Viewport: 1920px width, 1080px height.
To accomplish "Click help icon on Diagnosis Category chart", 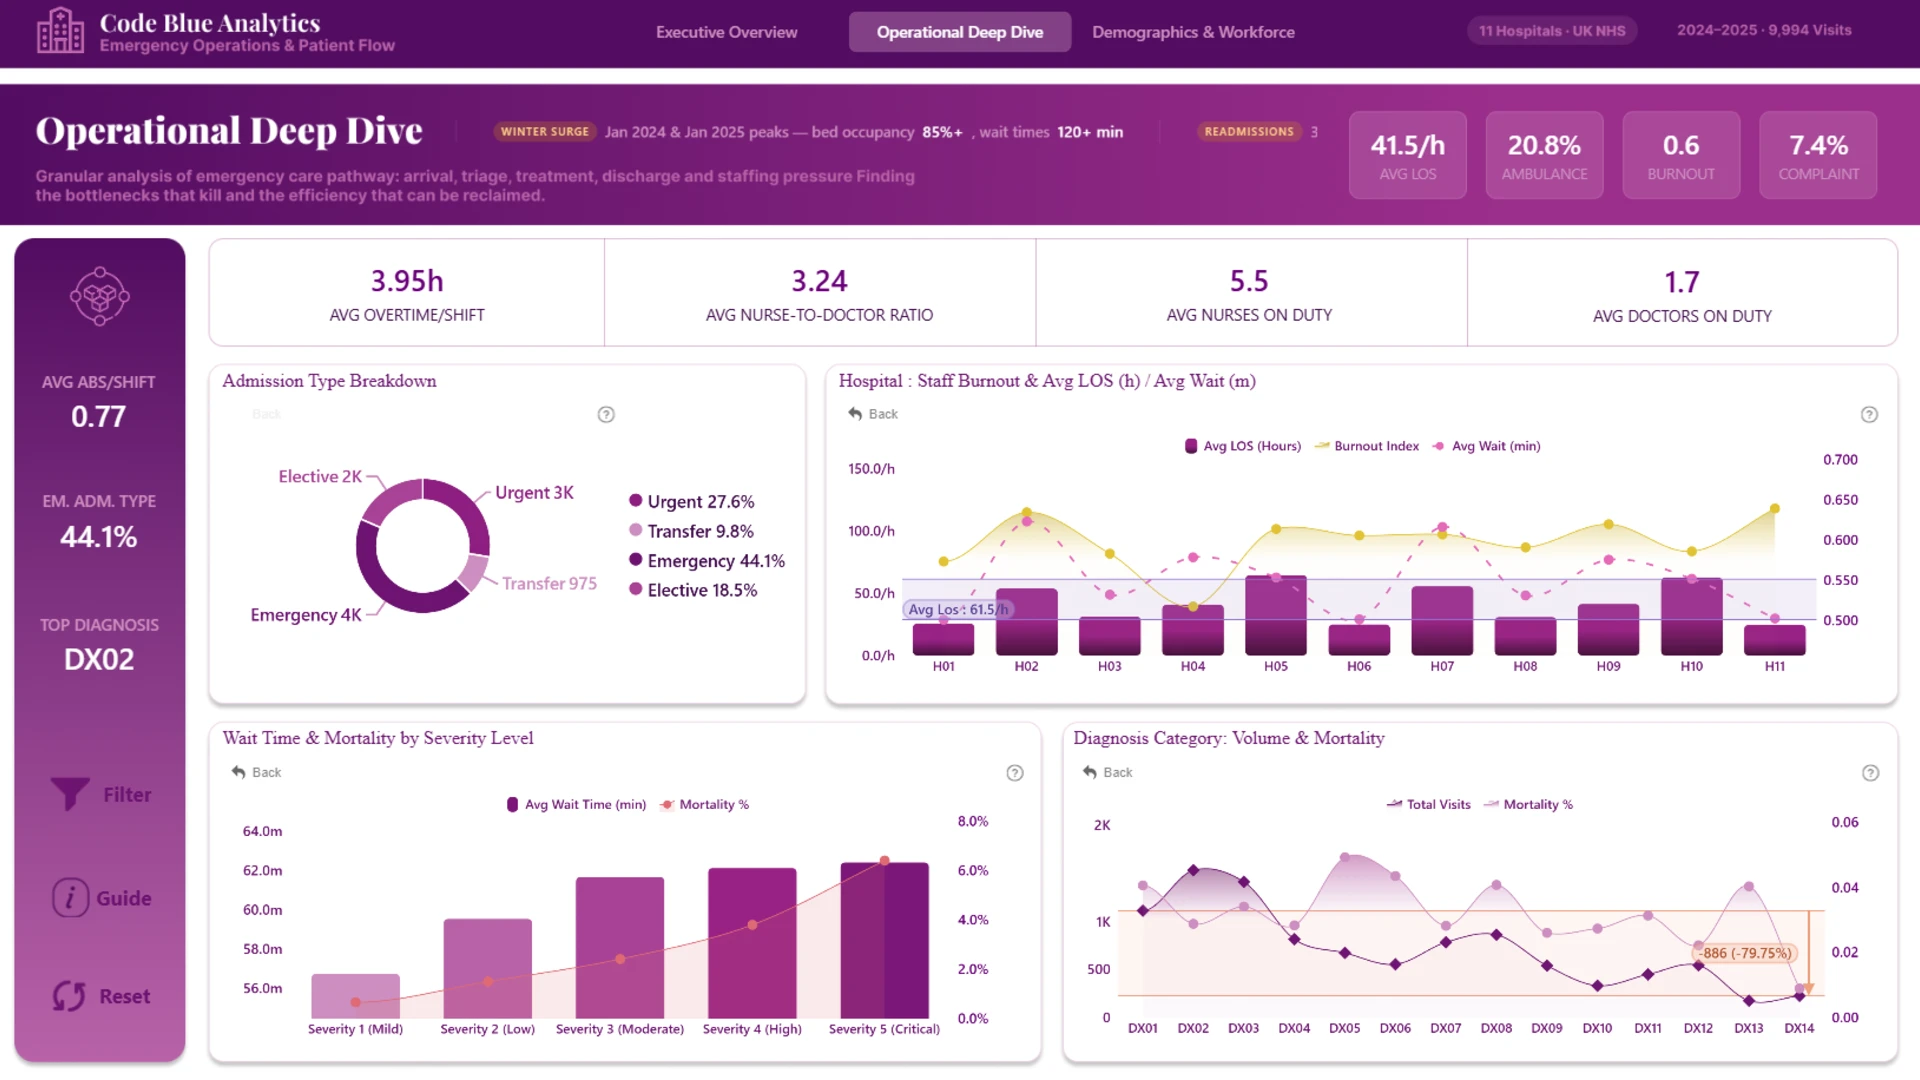I will [1871, 772].
